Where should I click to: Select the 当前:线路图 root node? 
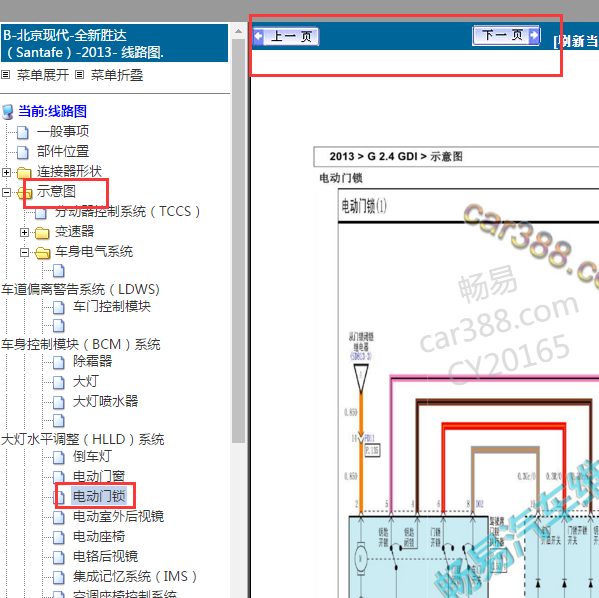(52, 111)
